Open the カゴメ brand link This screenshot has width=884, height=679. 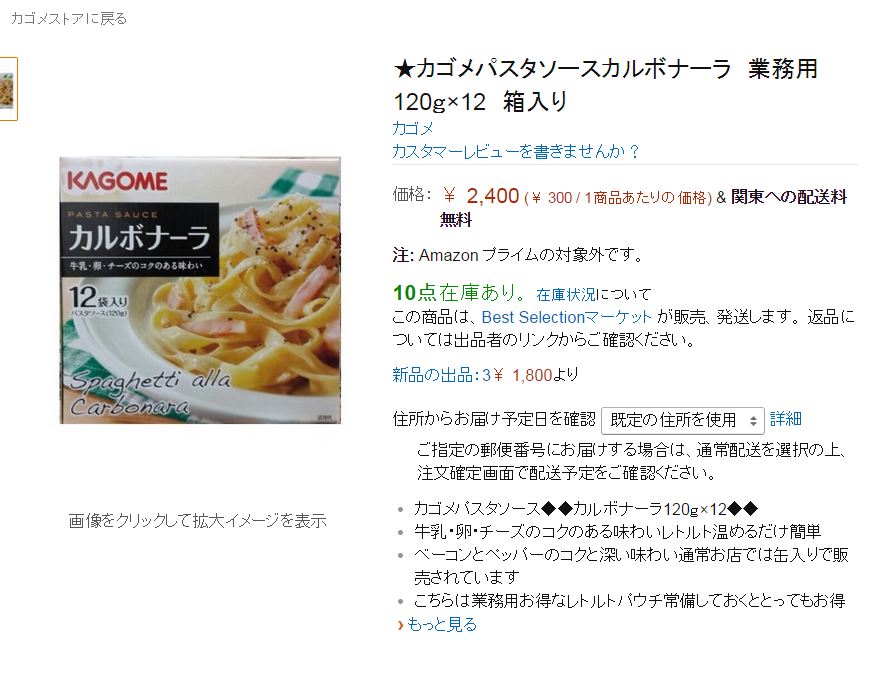[413, 128]
